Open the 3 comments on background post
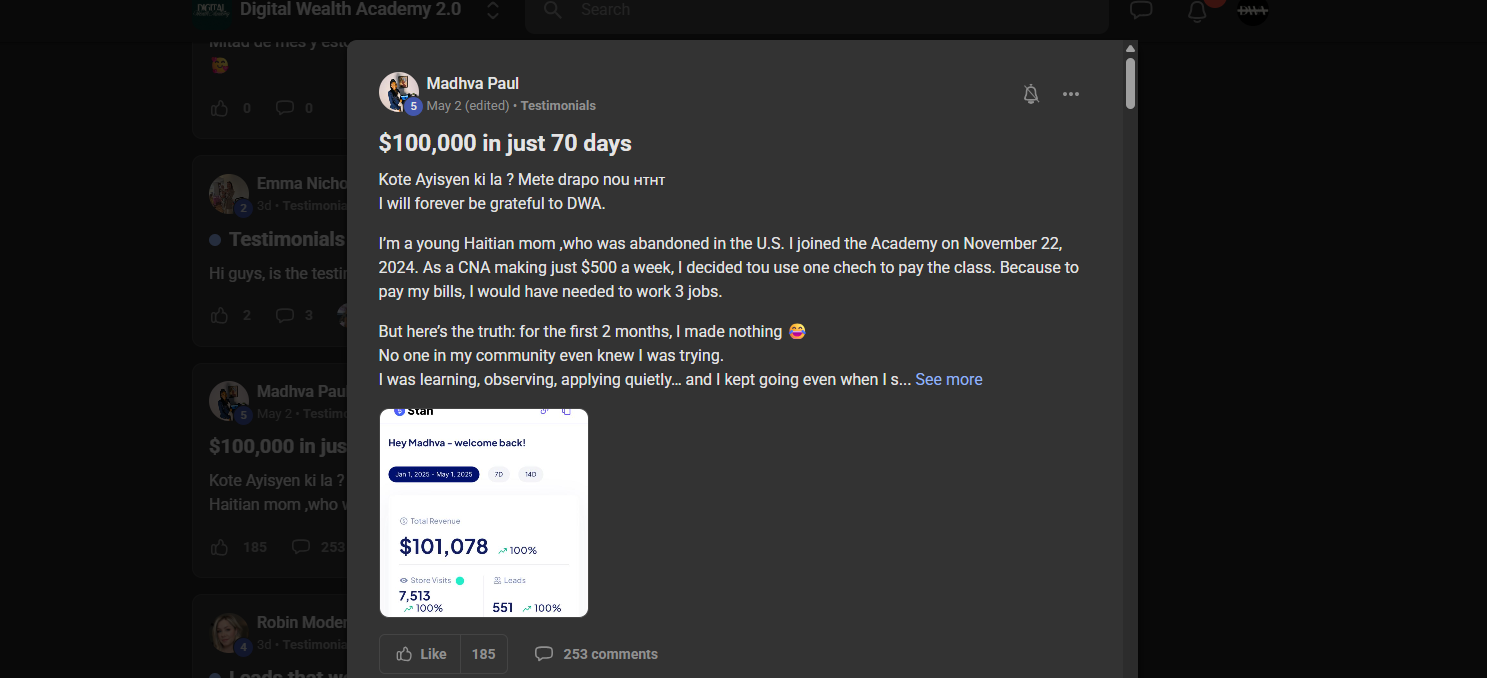The height and width of the screenshot is (678, 1487). click(294, 315)
